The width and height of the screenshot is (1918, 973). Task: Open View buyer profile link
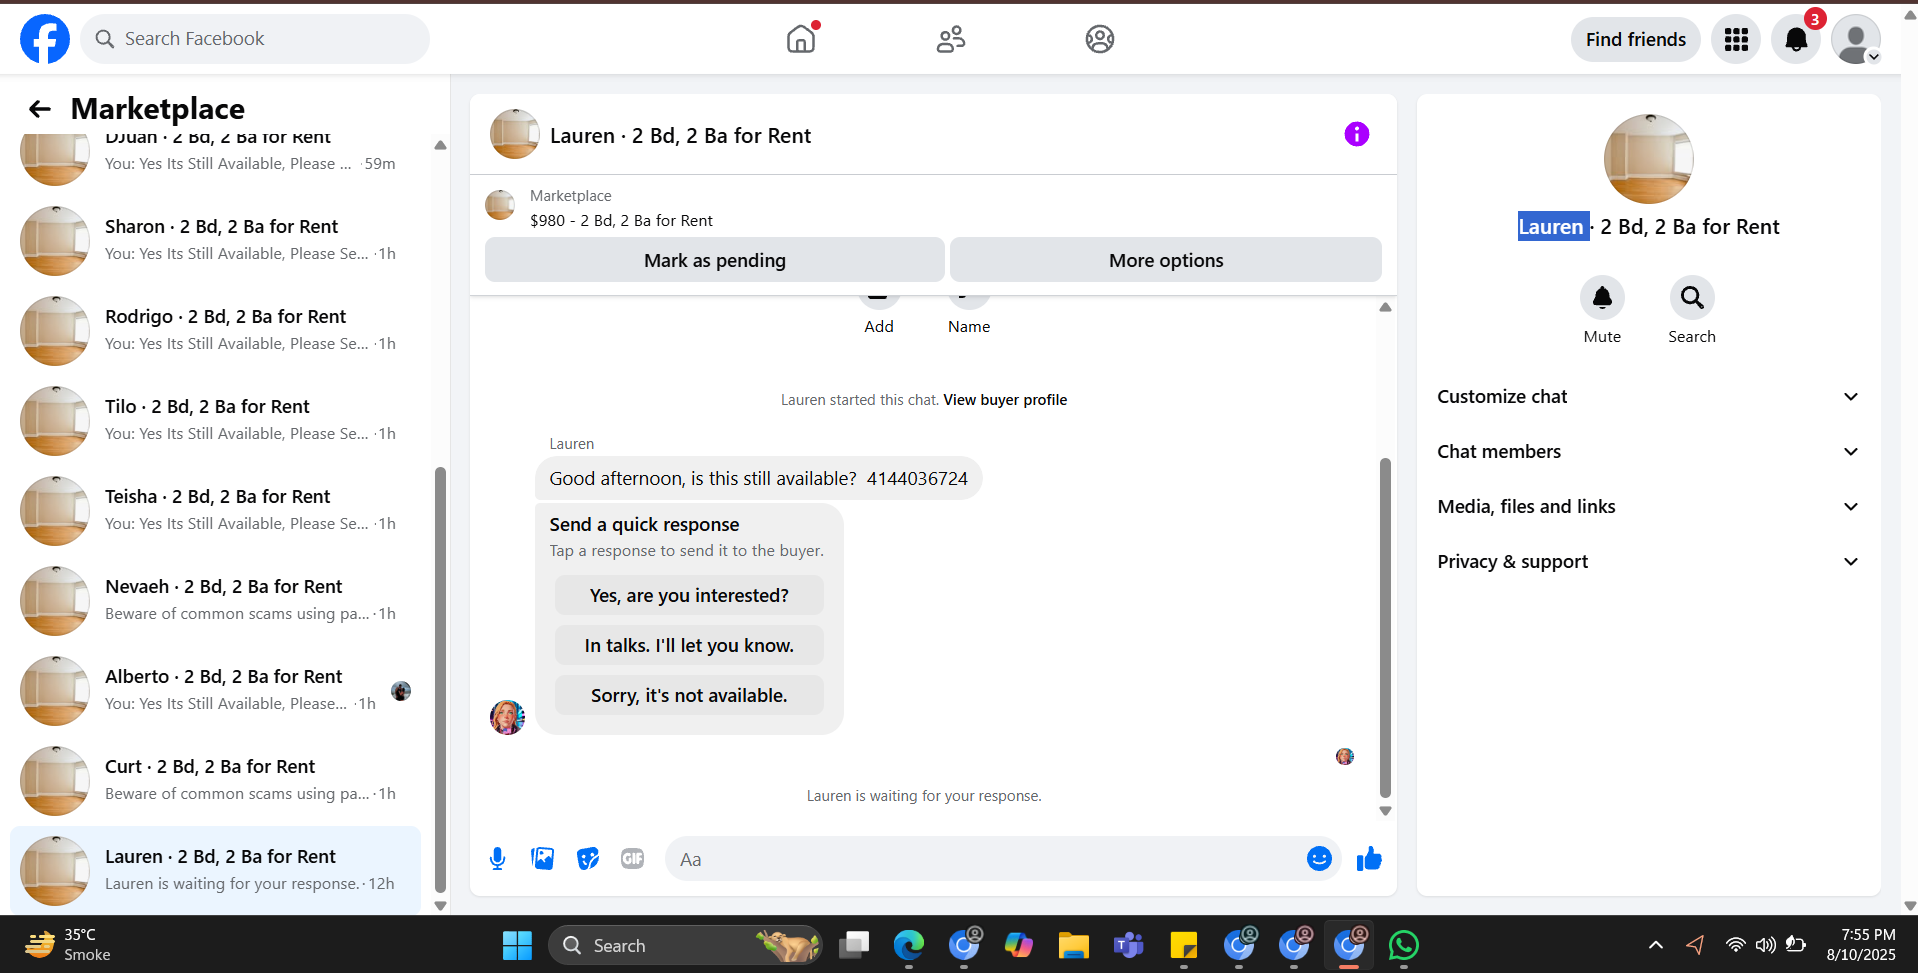[x=1005, y=400]
